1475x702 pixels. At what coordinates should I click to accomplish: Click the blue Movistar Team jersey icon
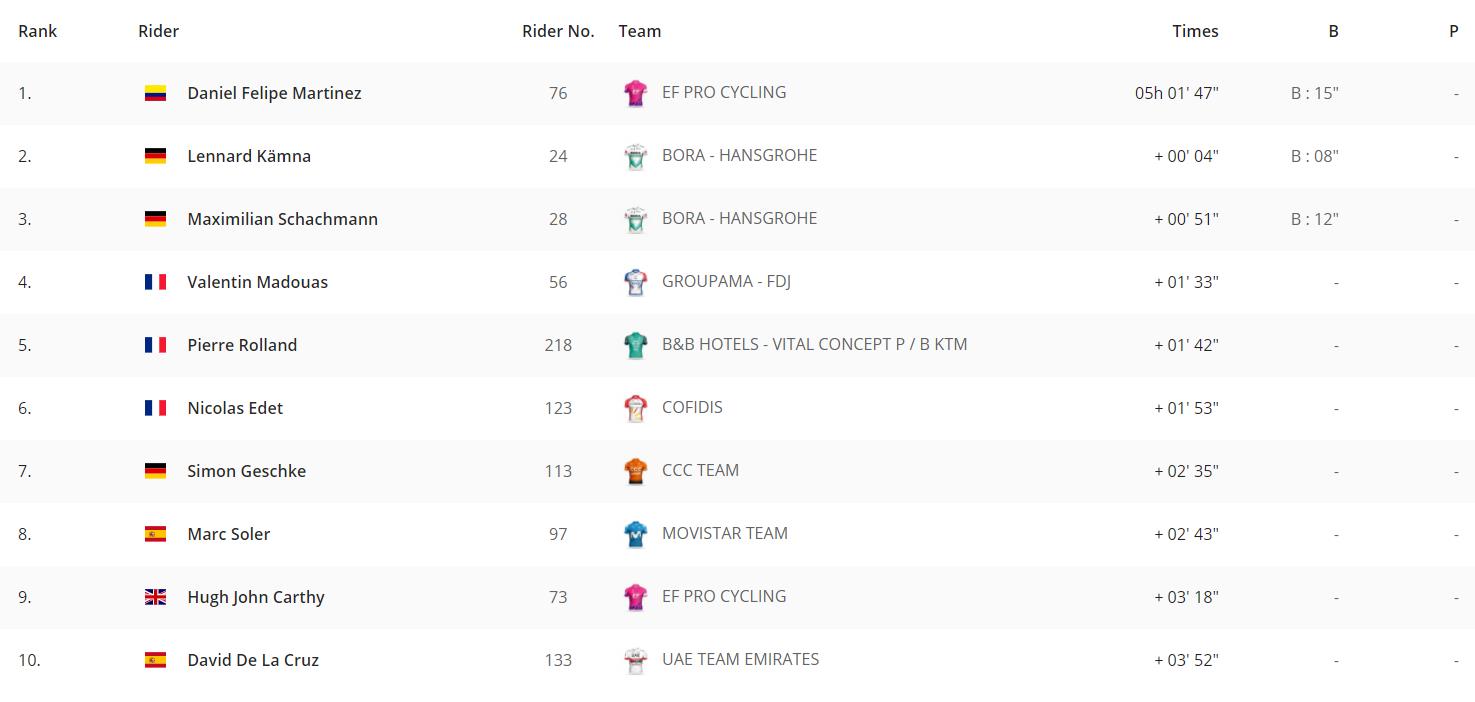[x=635, y=534]
